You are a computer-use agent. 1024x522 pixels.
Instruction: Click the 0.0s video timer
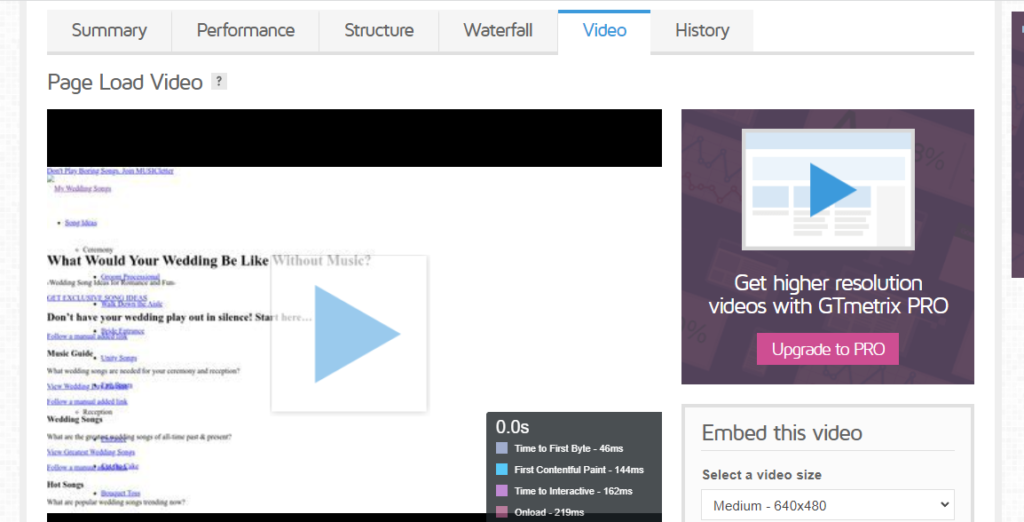(x=512, y=427)
